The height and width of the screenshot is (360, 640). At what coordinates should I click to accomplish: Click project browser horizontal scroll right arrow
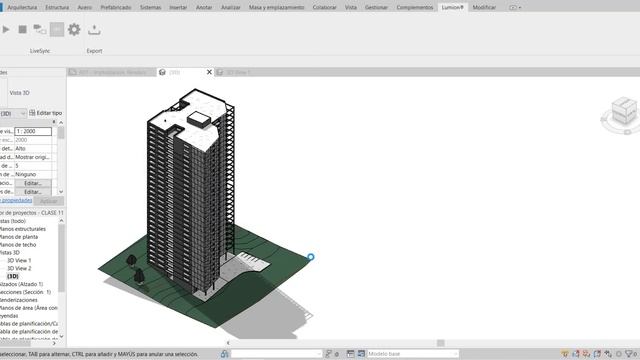[54, 343]
